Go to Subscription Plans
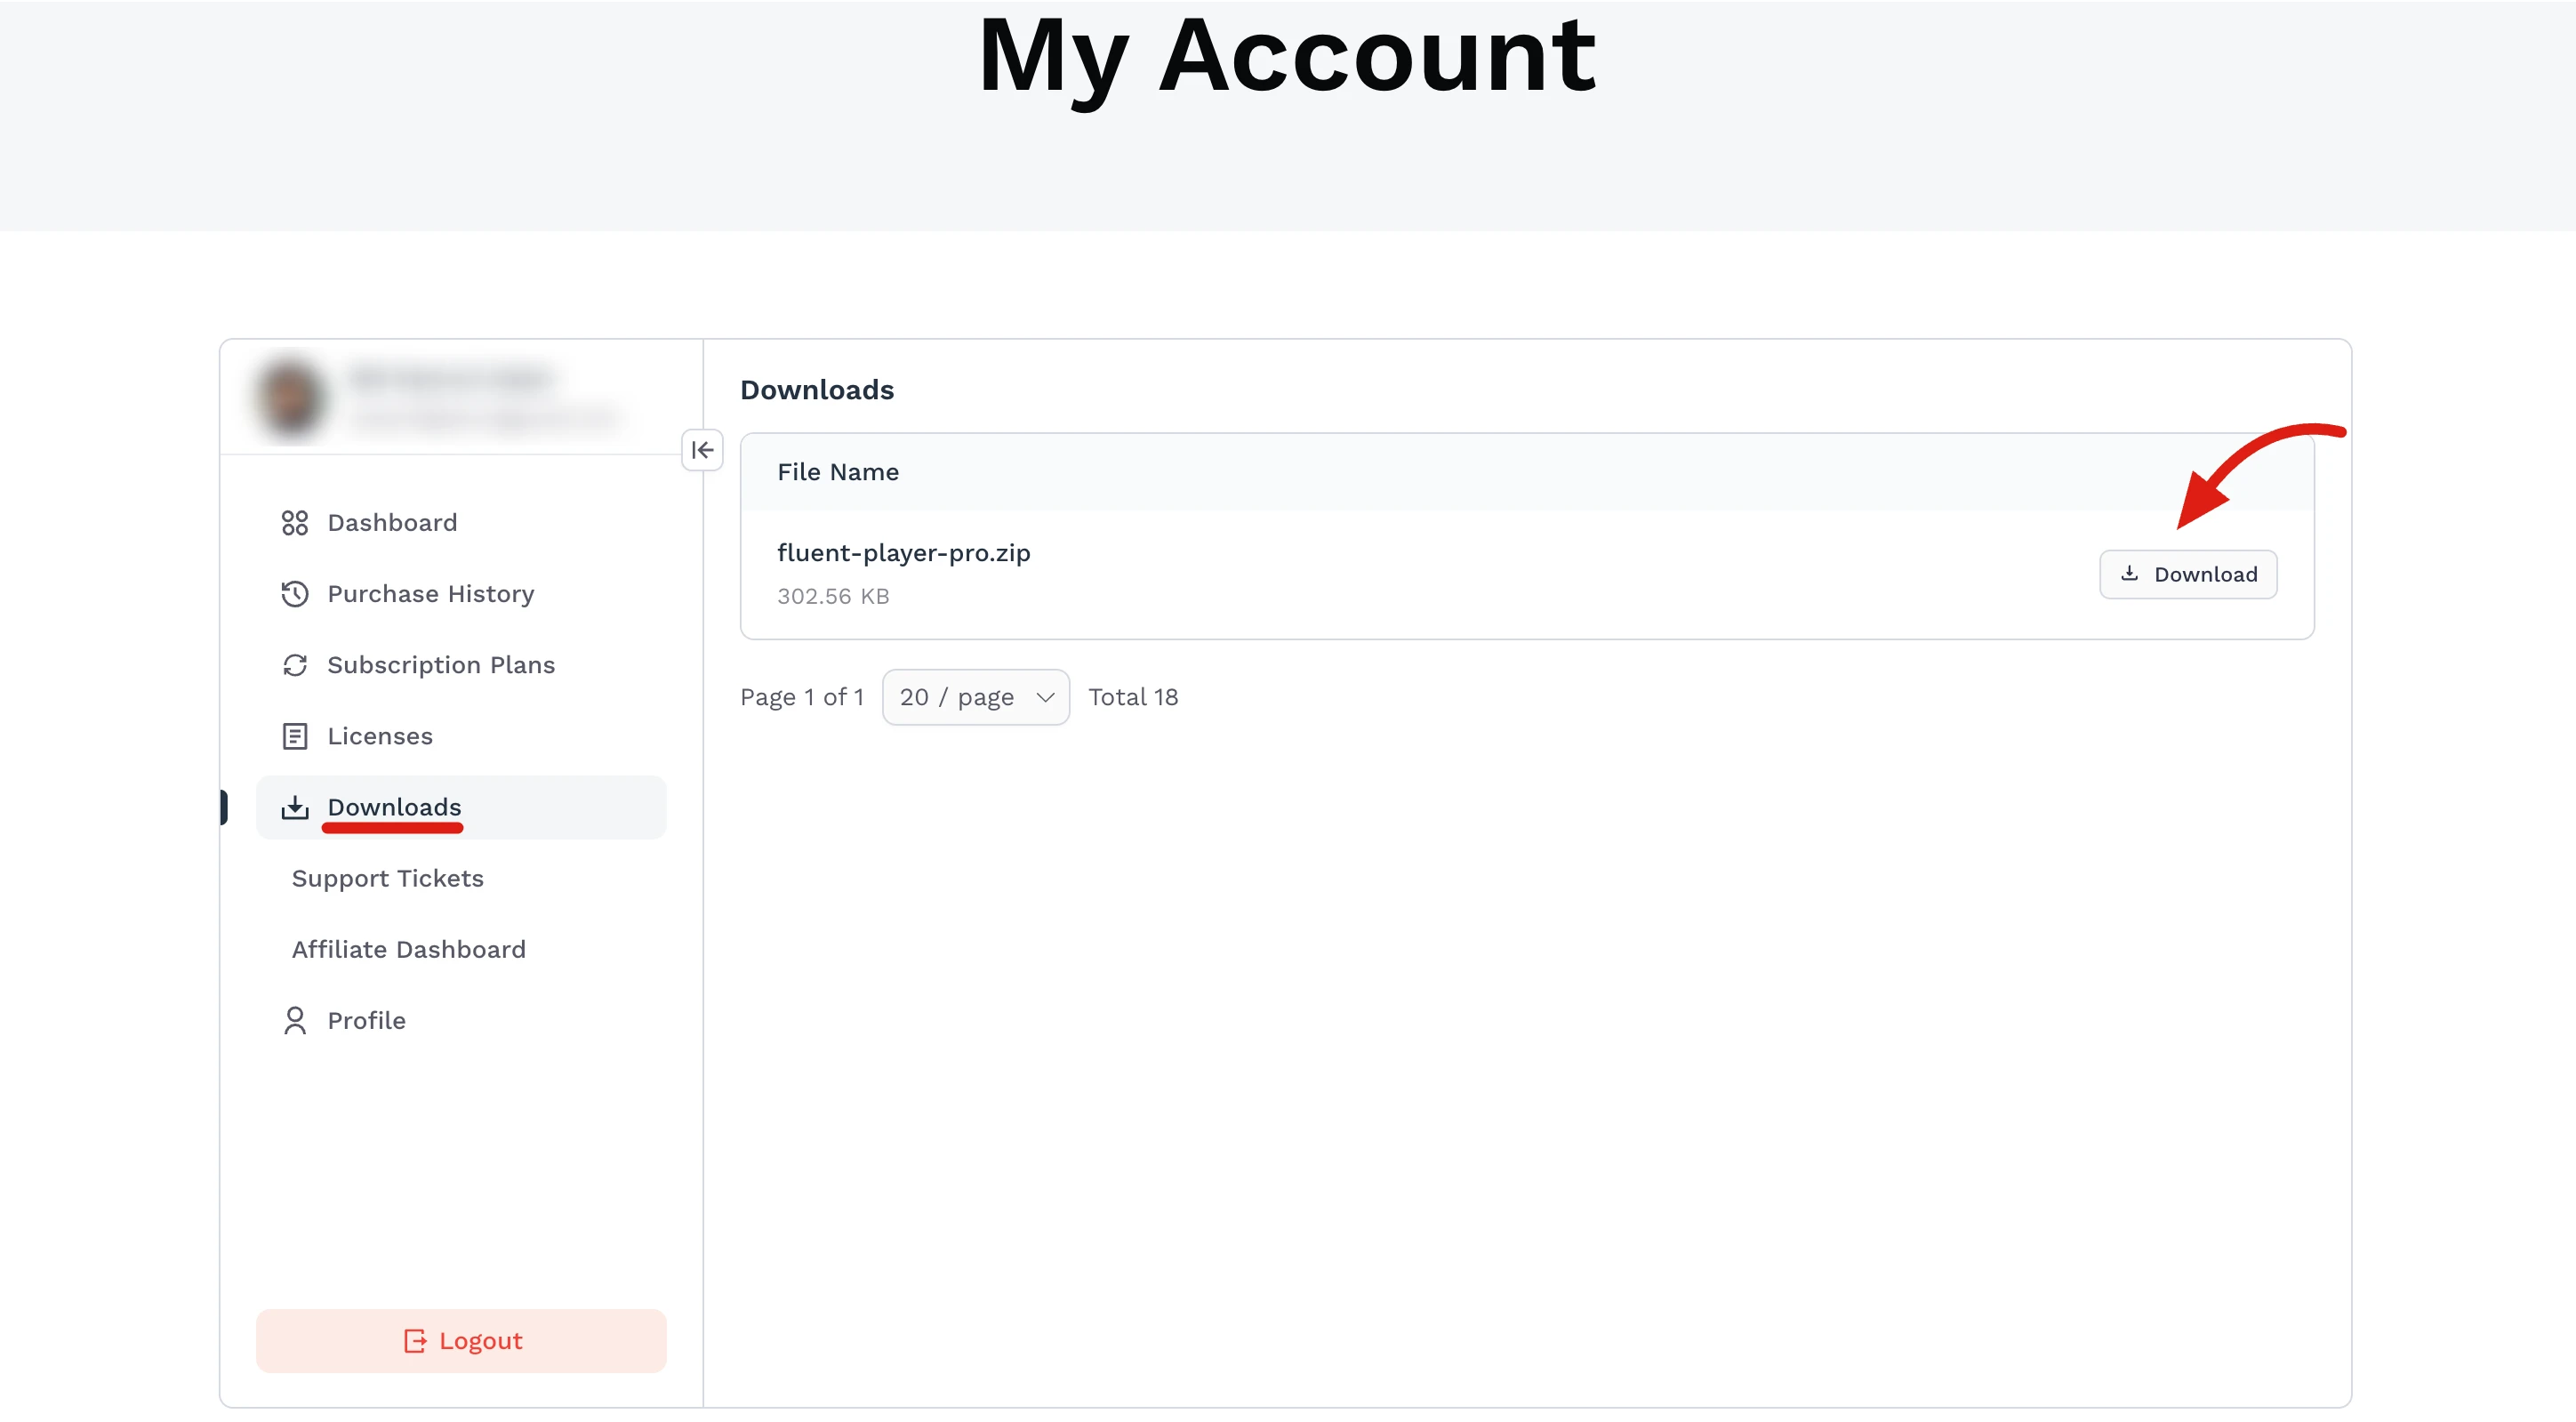Screen dimensions: 2576x1422 461,665
